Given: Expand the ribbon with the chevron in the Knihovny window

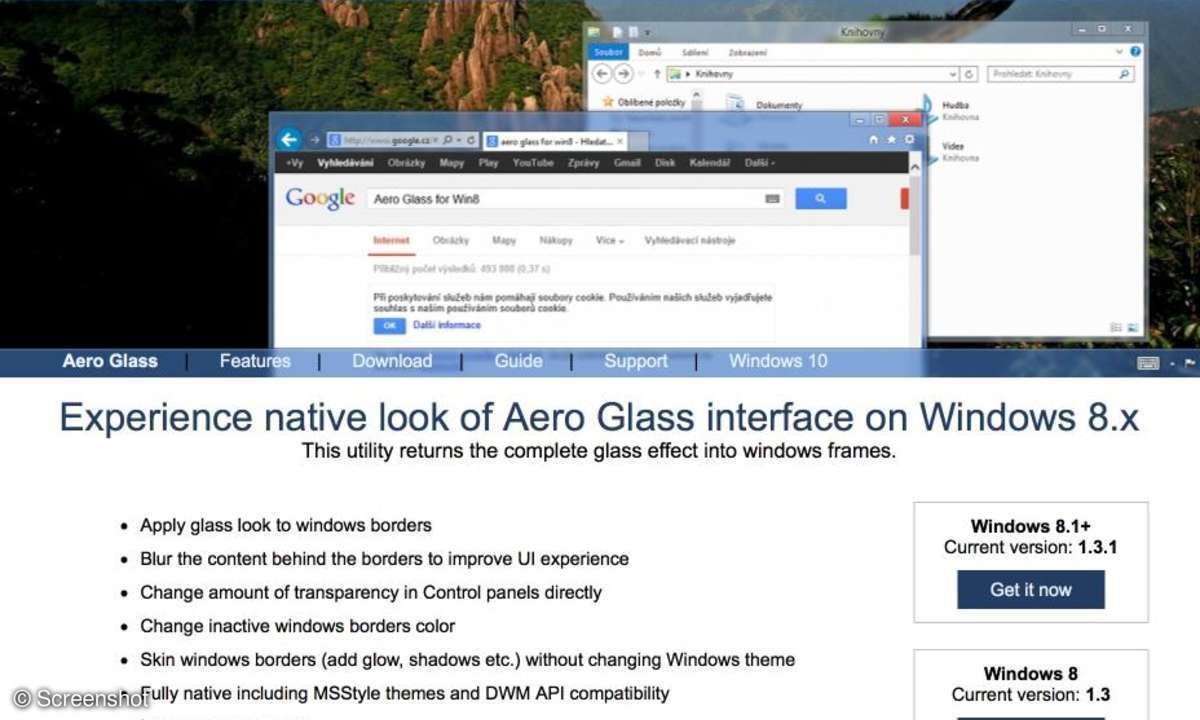Looking at the screenshot, I should click(1118, 52).
